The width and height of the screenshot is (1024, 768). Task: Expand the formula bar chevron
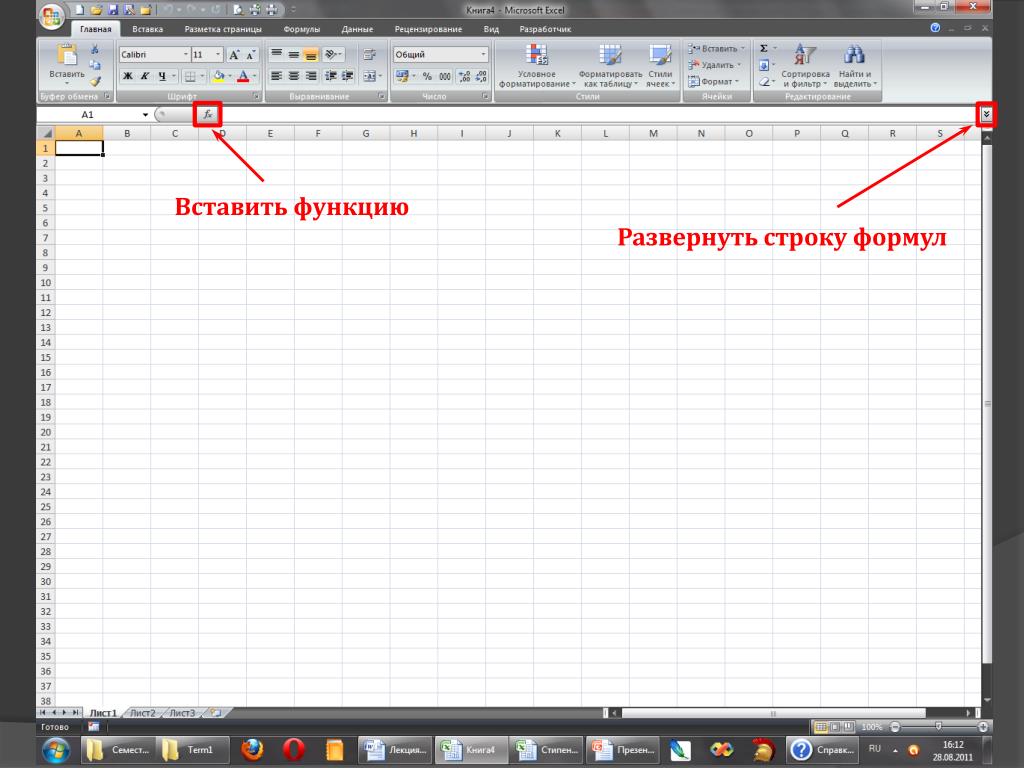[x=986, y=115]
